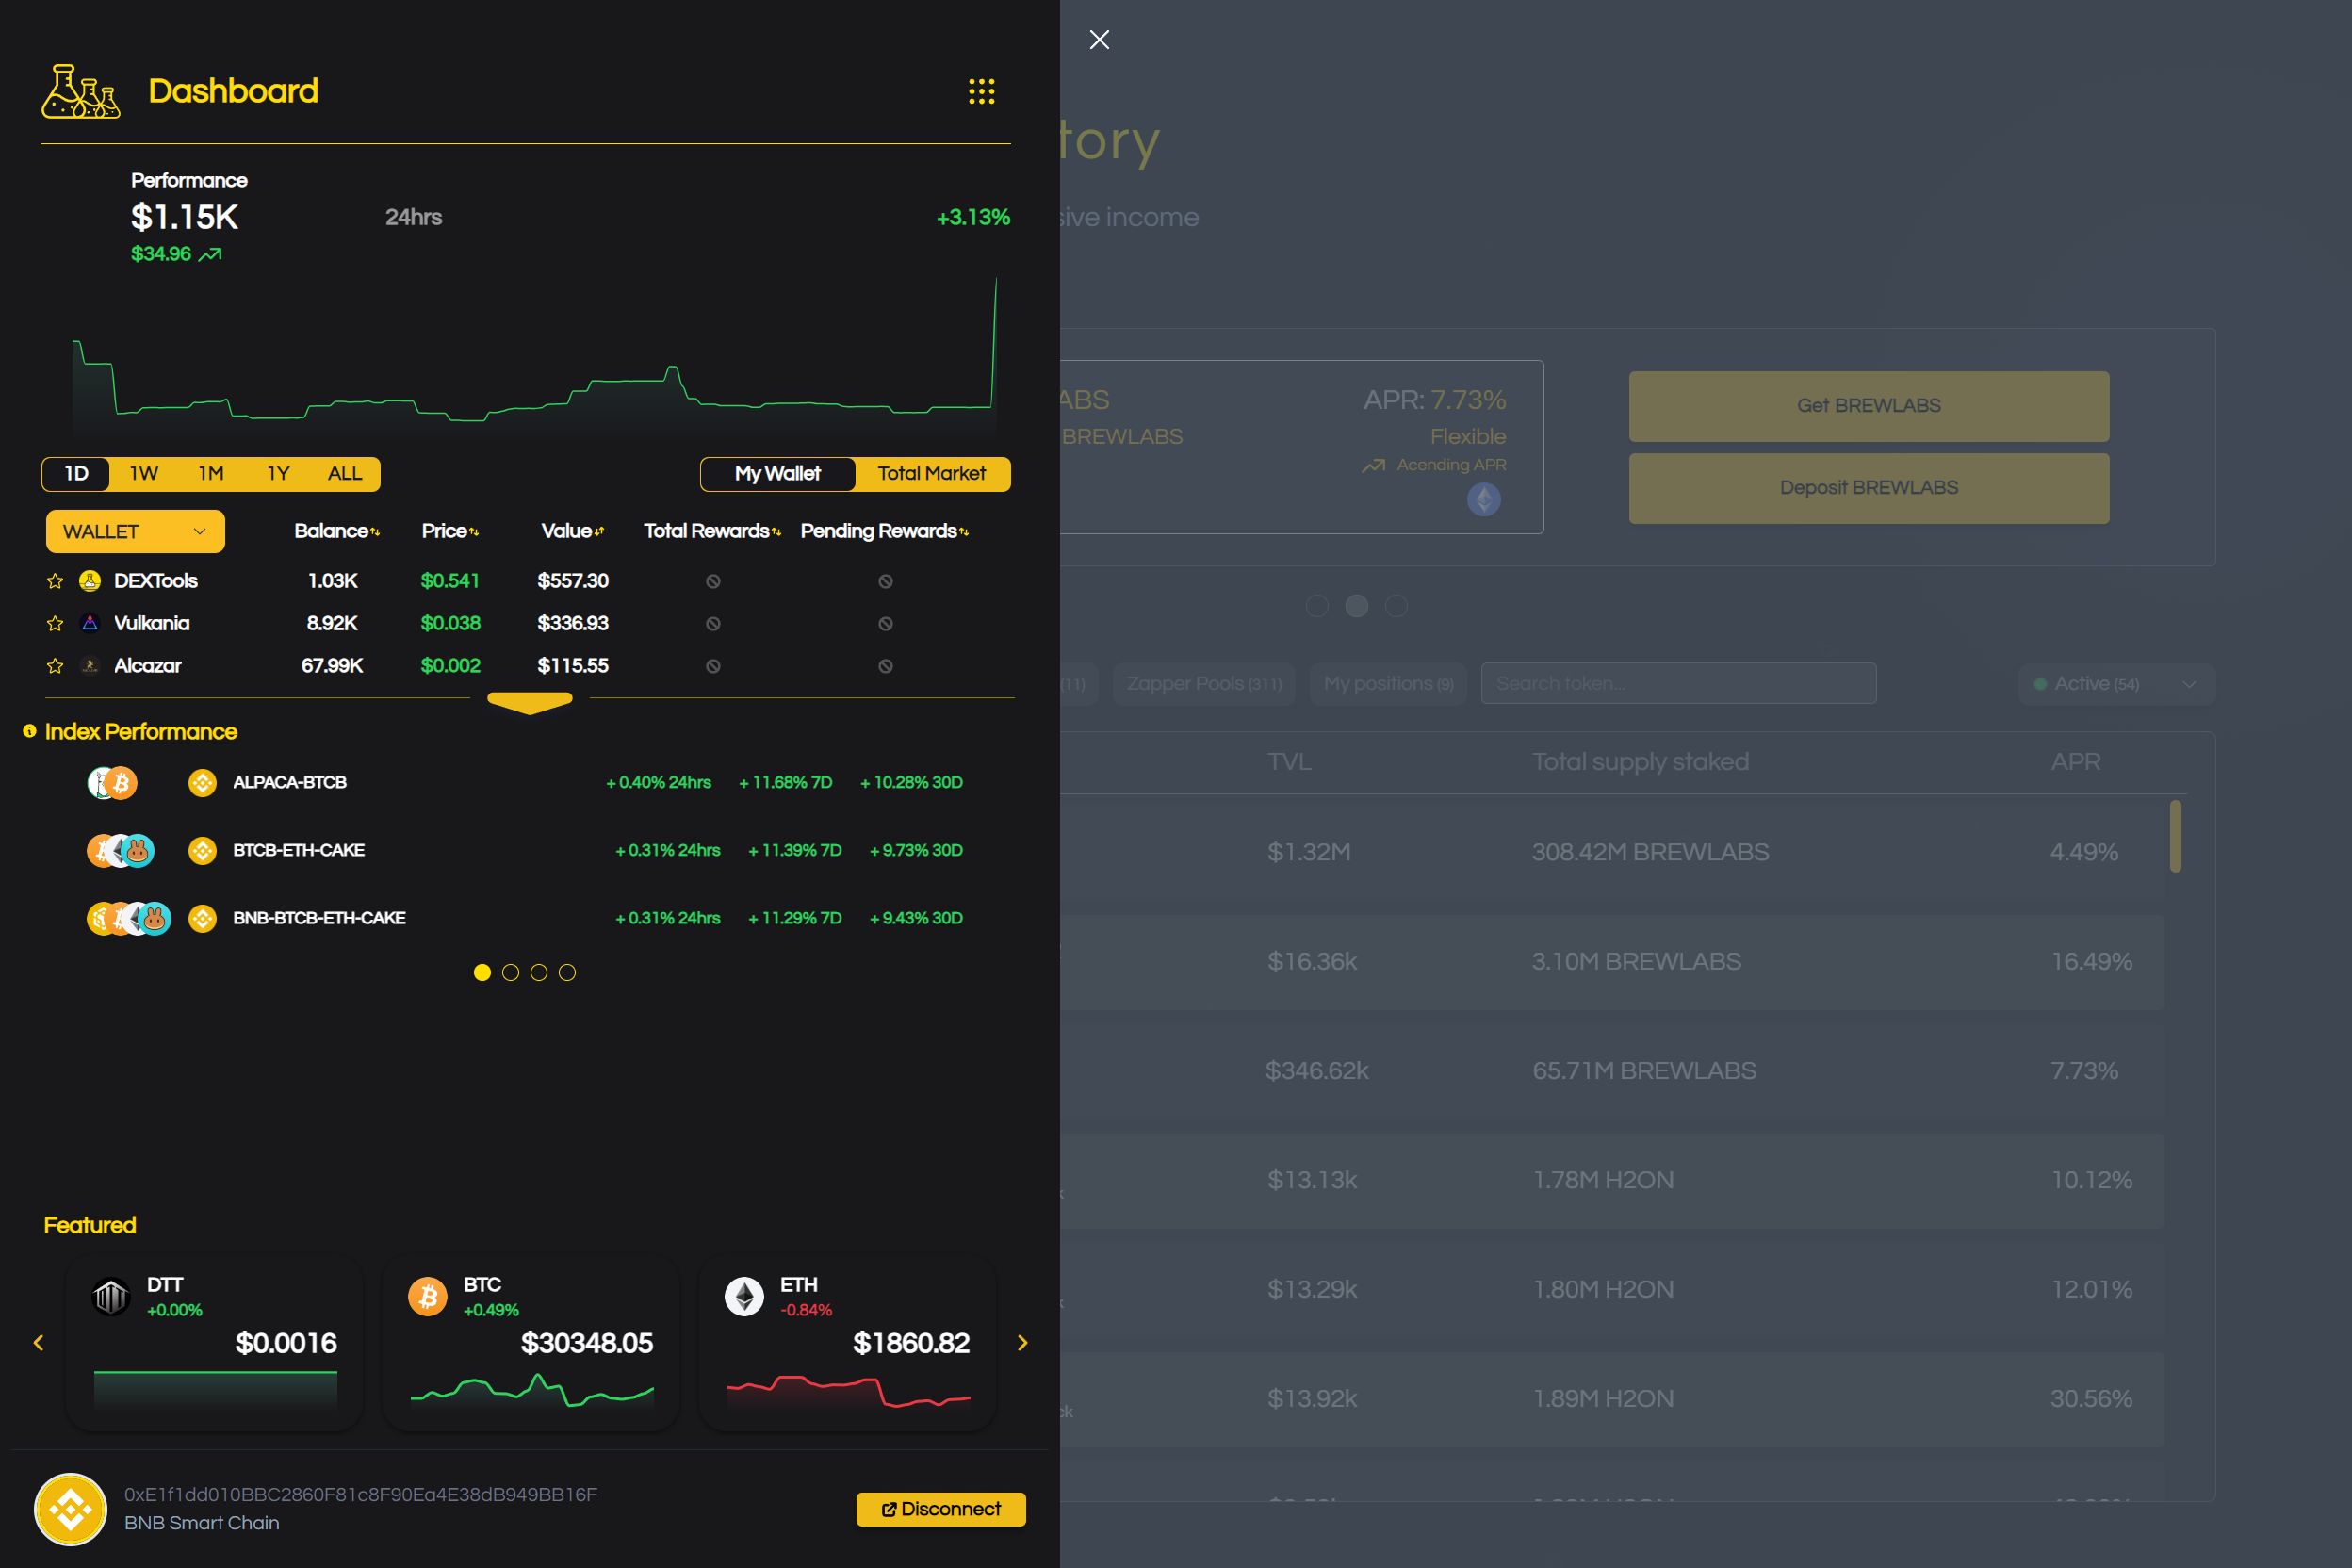Go to next featured tokens

tap(1022, 1343)
